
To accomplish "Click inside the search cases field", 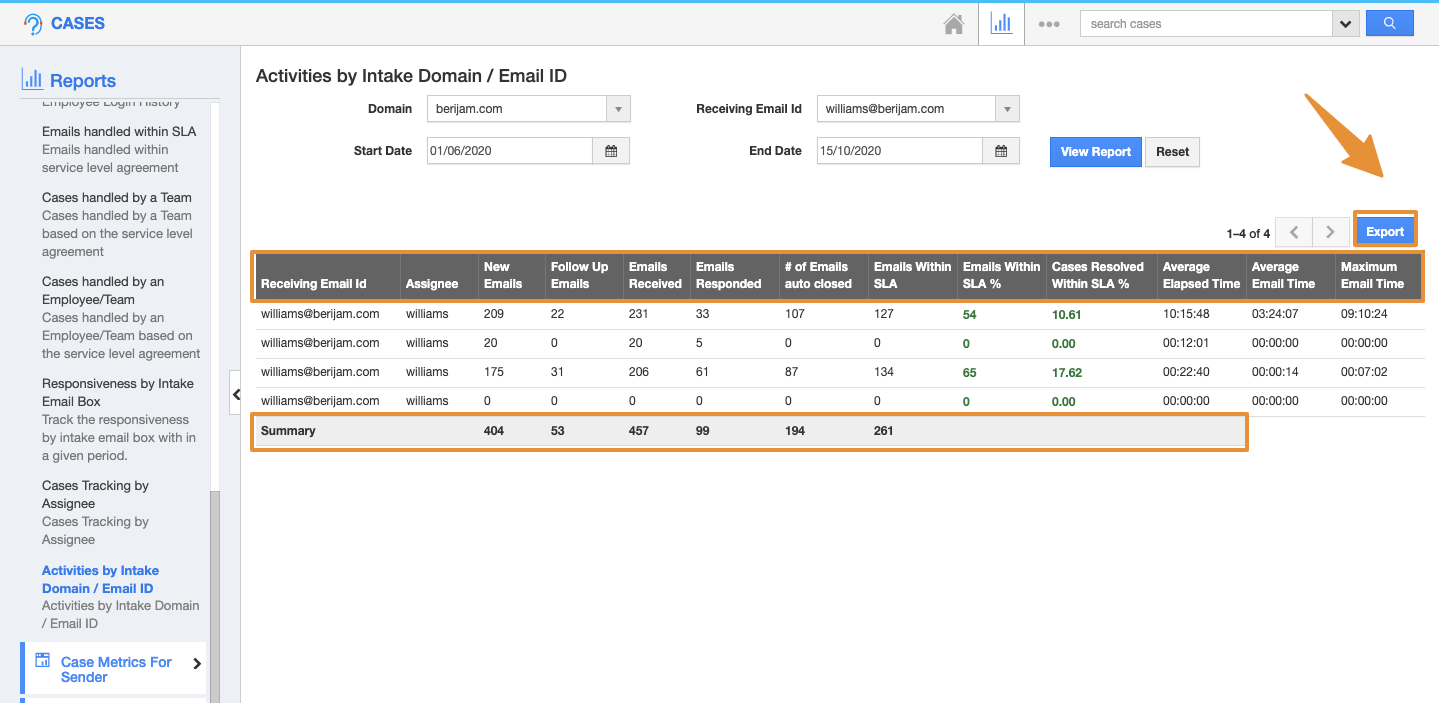I will click(1205, 24).
